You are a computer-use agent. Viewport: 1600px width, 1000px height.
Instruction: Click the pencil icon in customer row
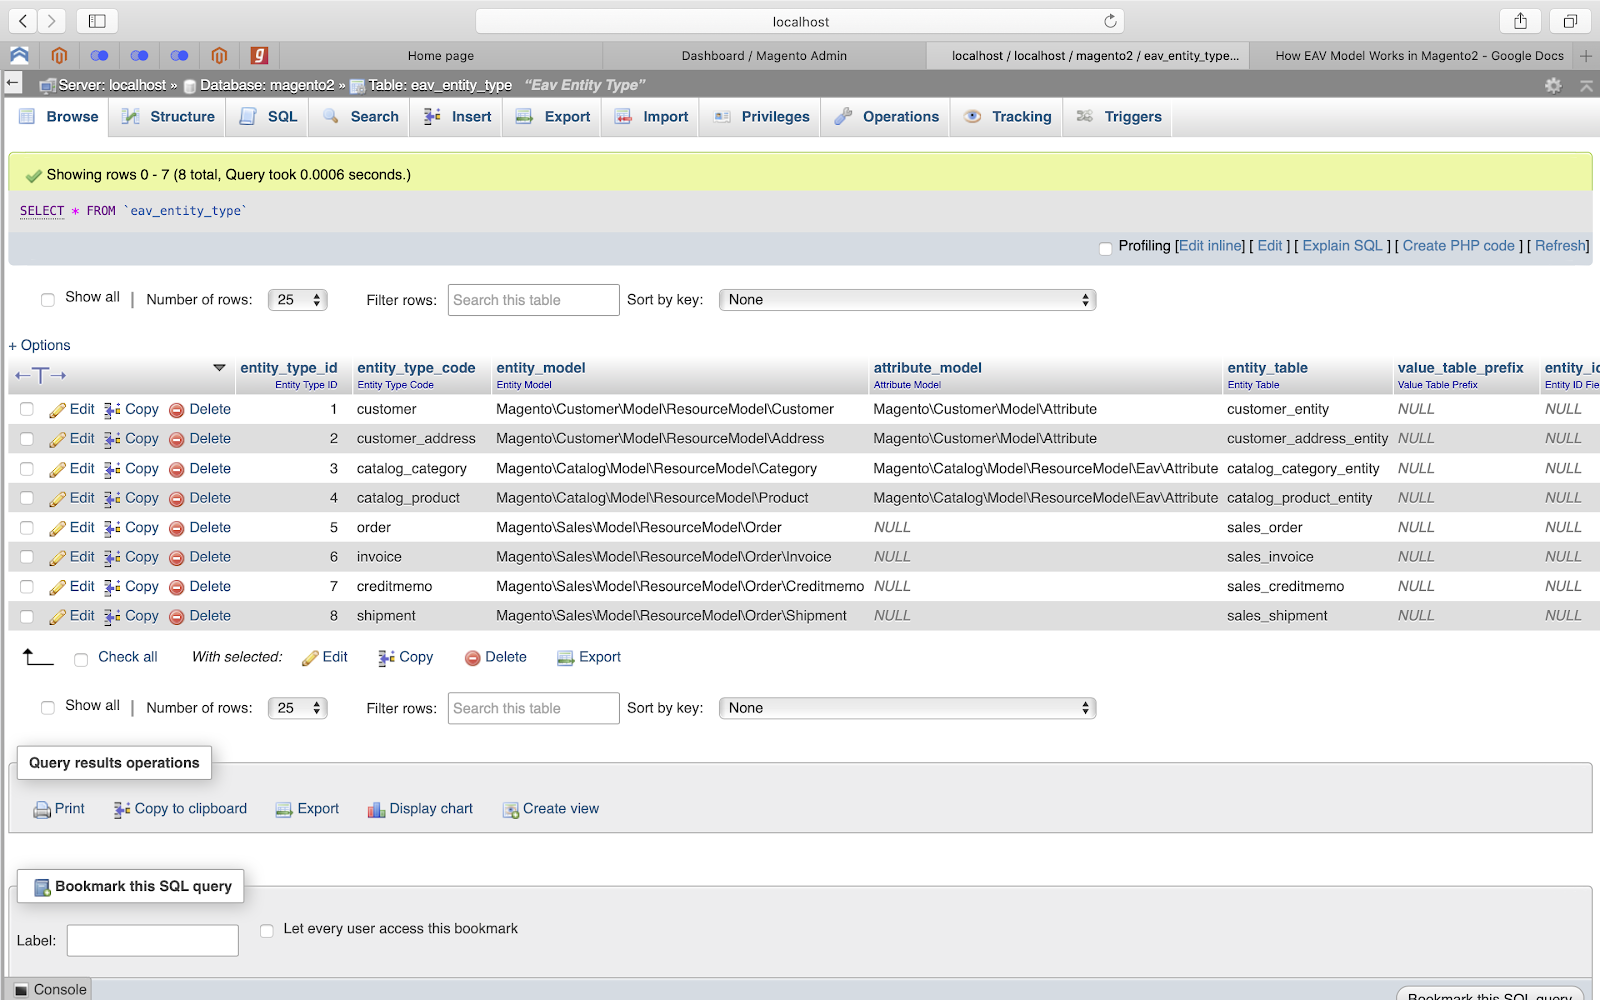[x=58, y=410]
